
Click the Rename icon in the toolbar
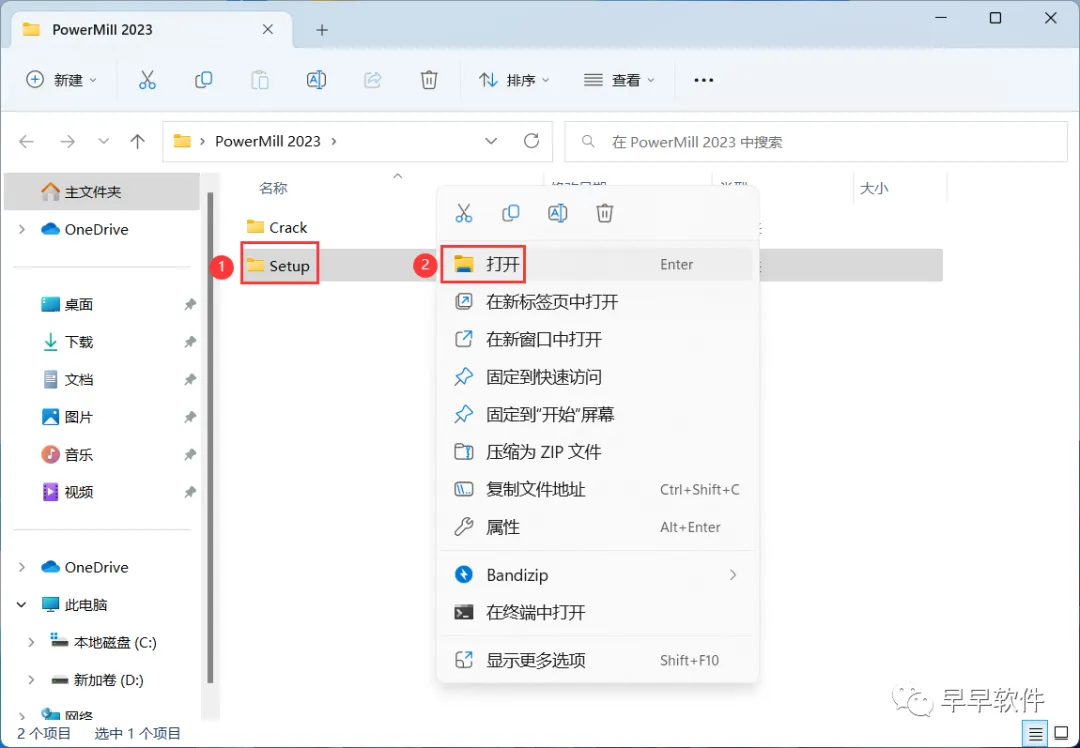[316, 80]
